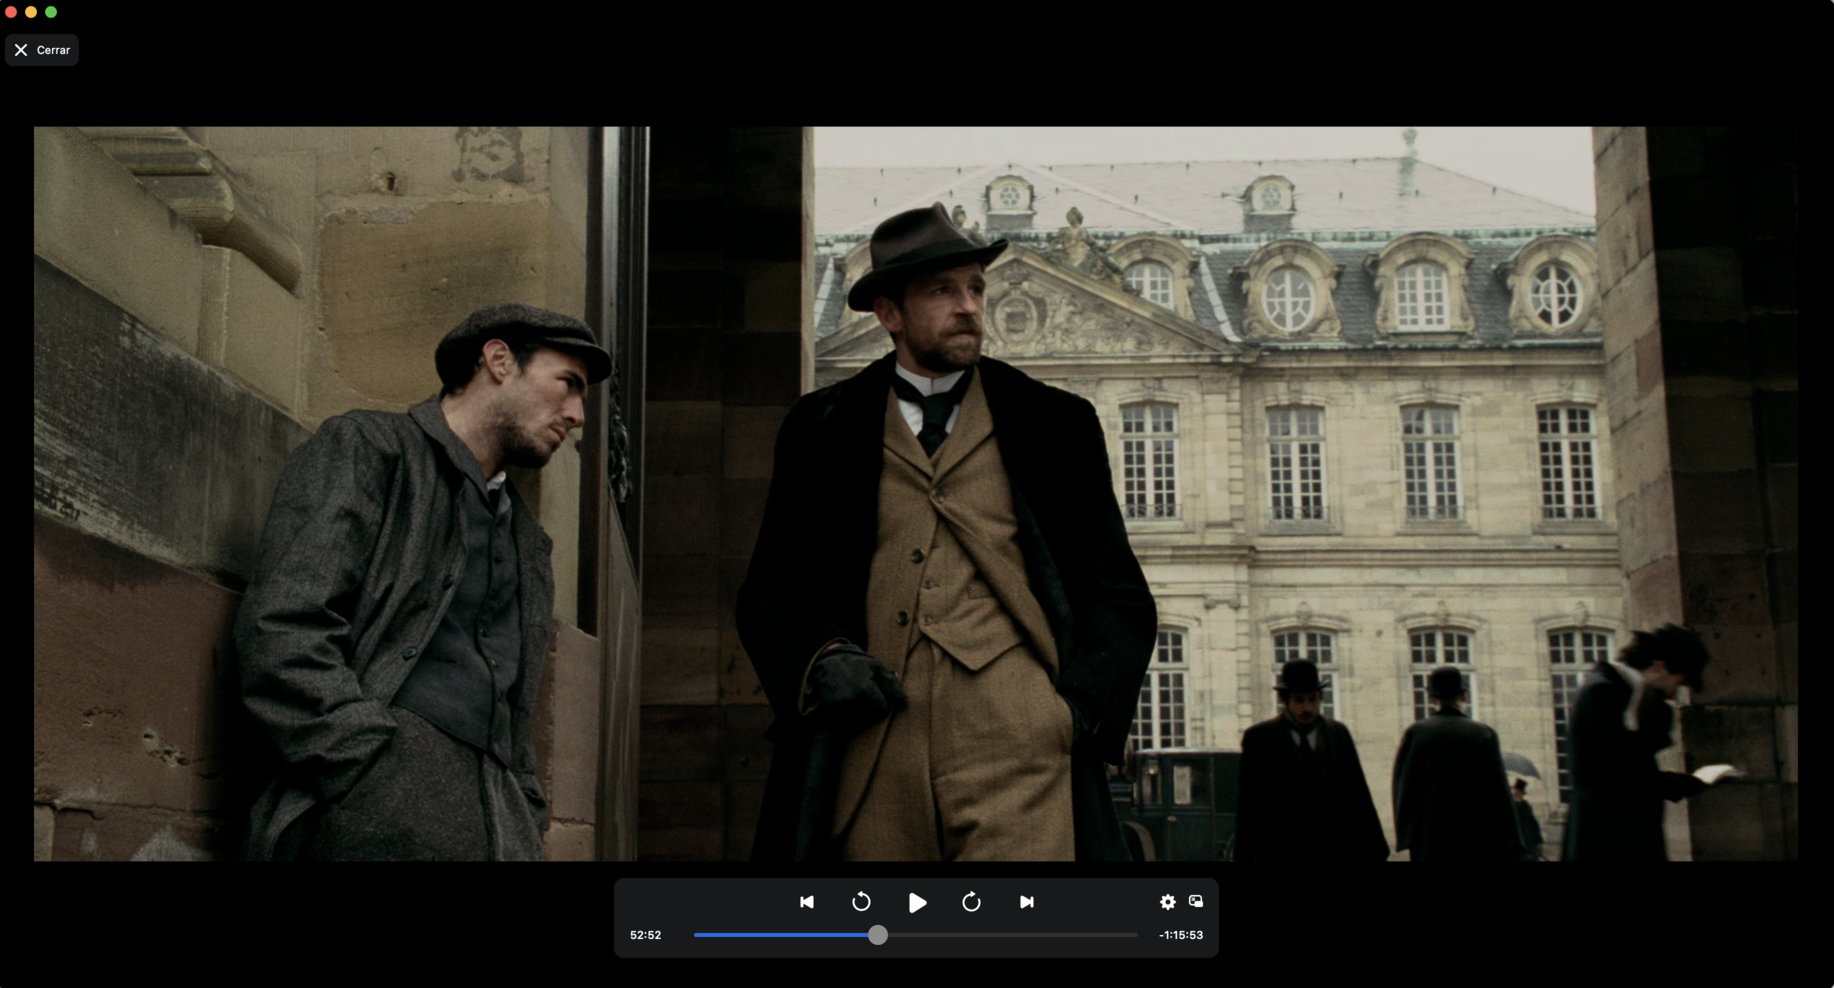Screen dimensions: 1834x988
Task: Click the video frame to toggle playback
Action: click(x=916, y=493)
